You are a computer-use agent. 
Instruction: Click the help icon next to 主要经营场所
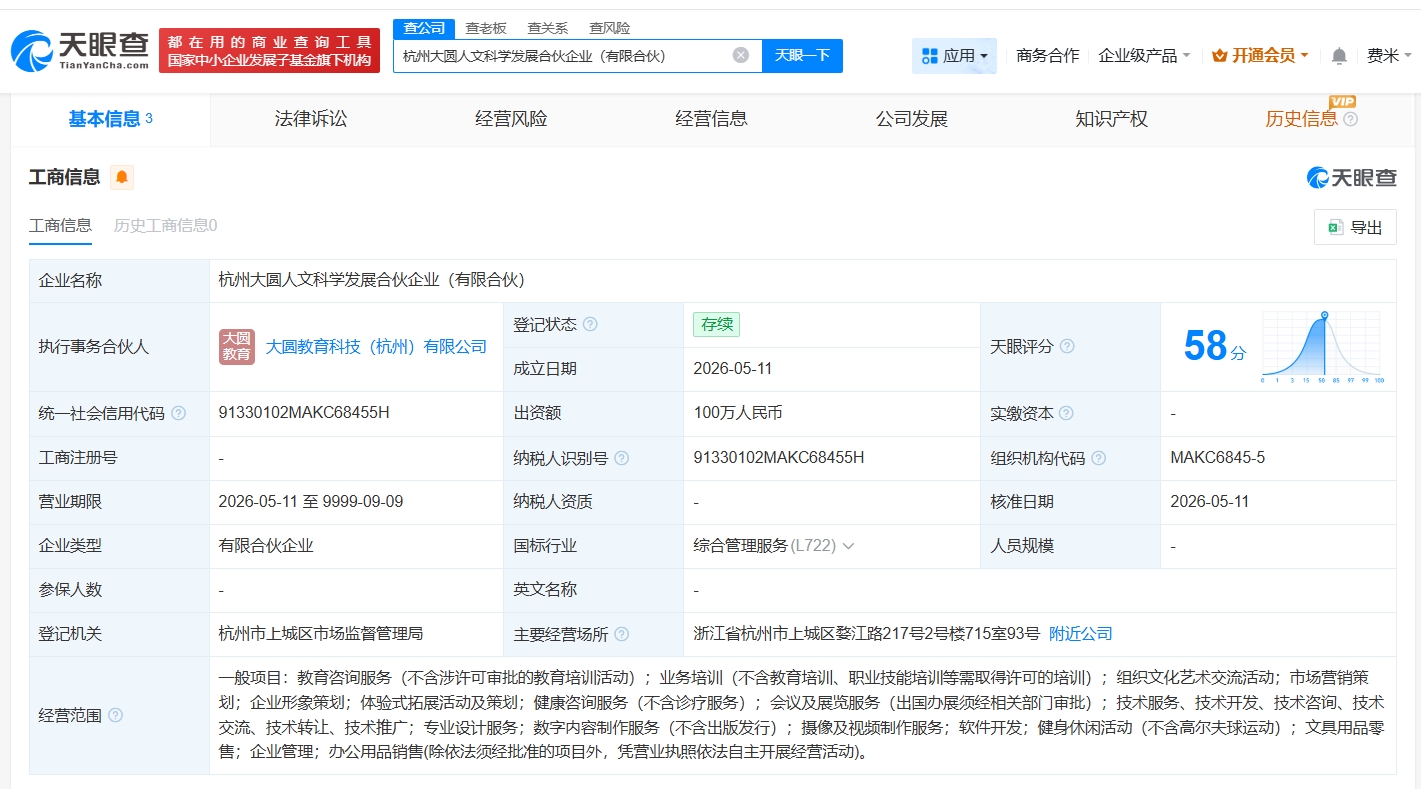[x=622, y=634]
